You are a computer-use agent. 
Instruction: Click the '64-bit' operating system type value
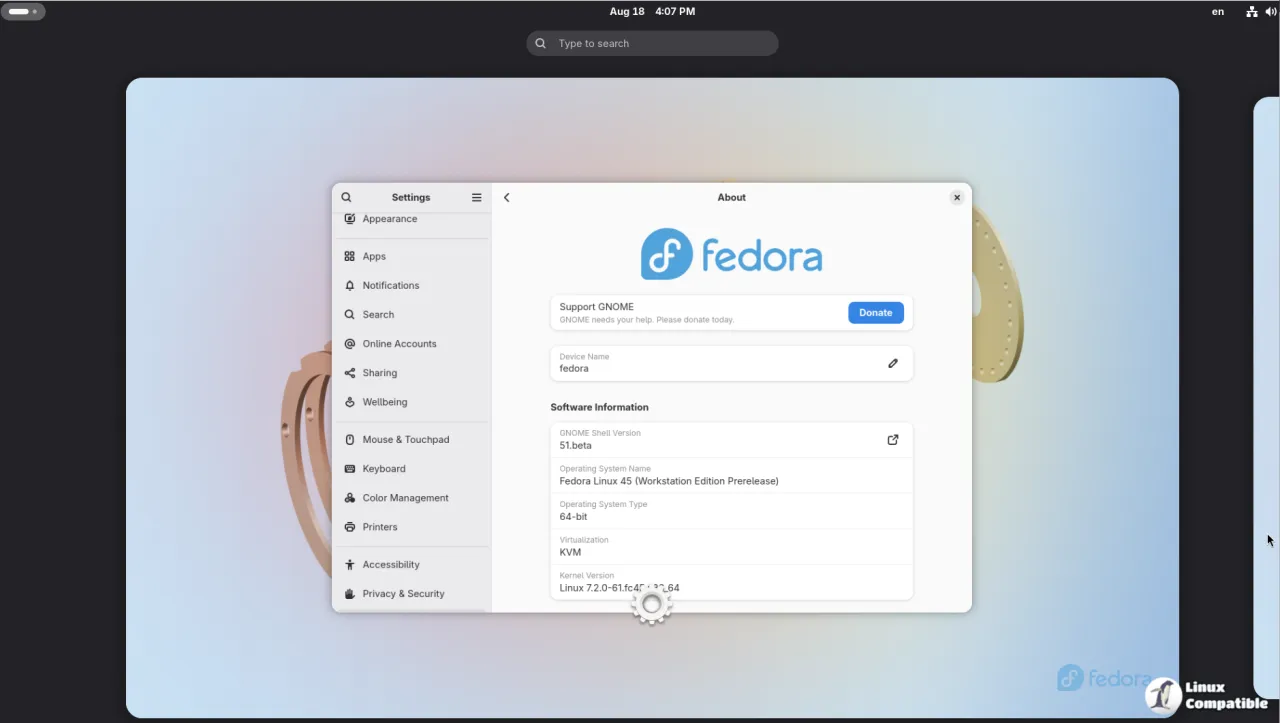coord(573,517)
